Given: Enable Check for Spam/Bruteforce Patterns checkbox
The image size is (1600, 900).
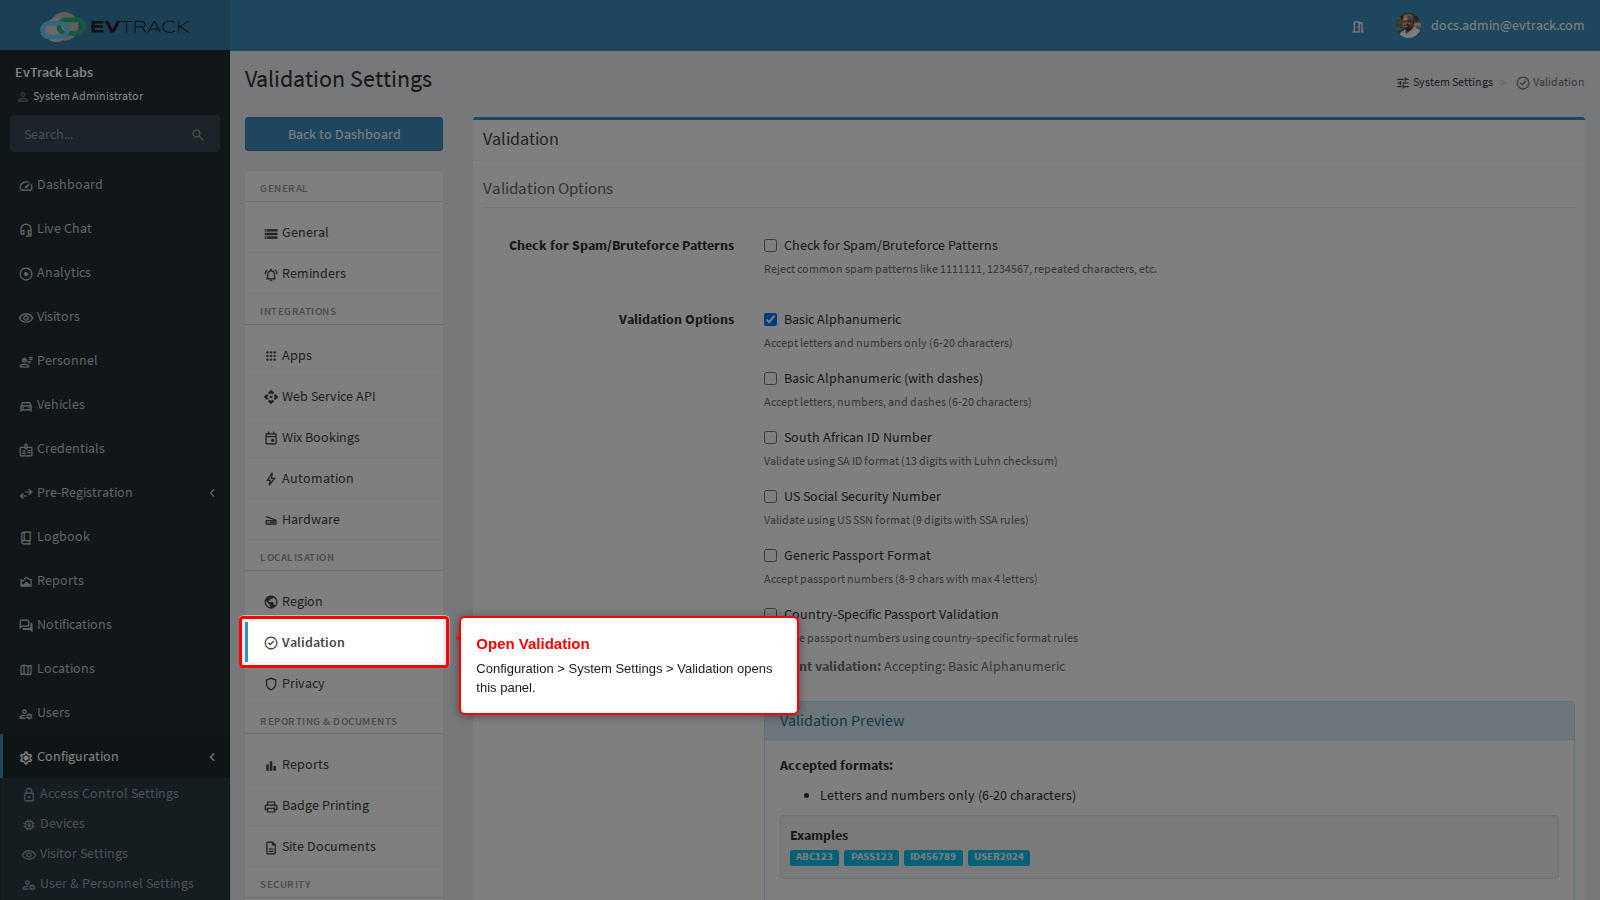Looking at the screenshot, I should click(x=770, y=246).
